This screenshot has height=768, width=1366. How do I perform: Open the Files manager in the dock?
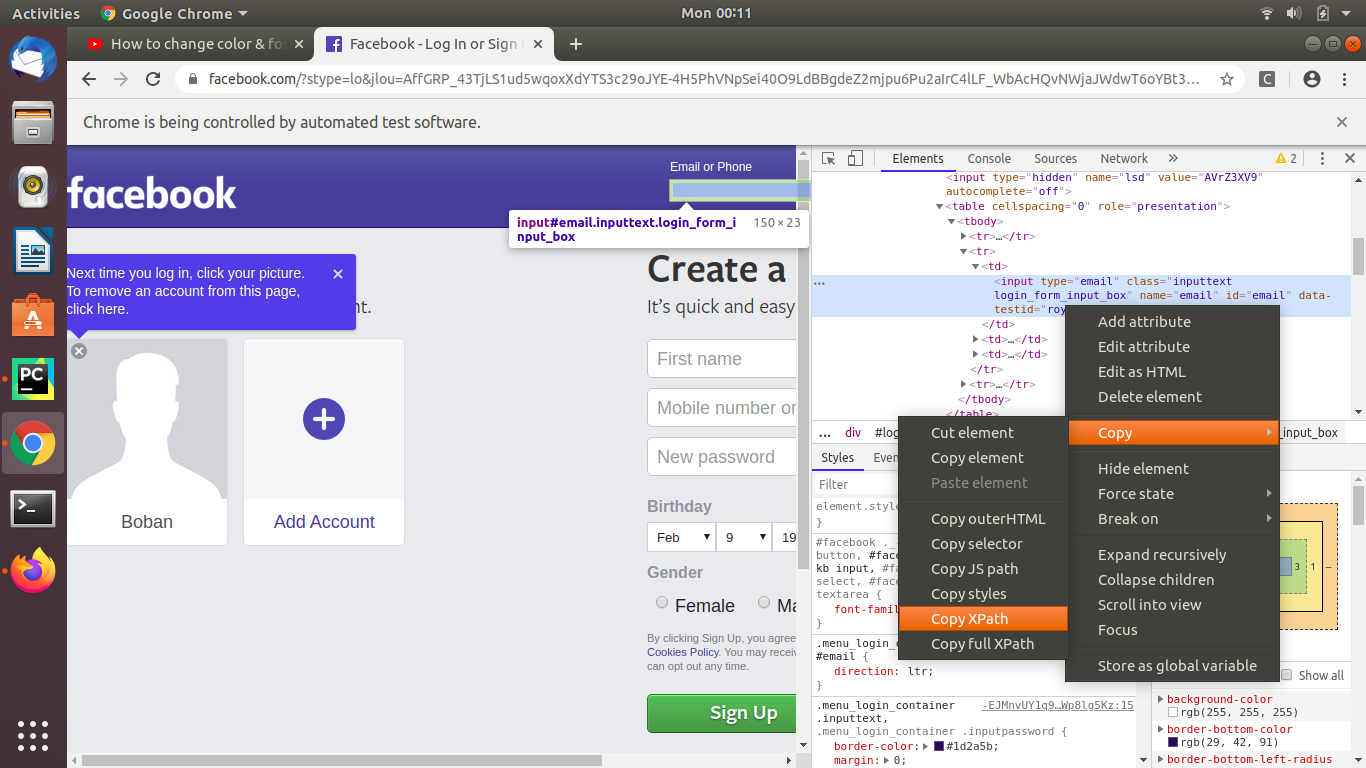33,123
